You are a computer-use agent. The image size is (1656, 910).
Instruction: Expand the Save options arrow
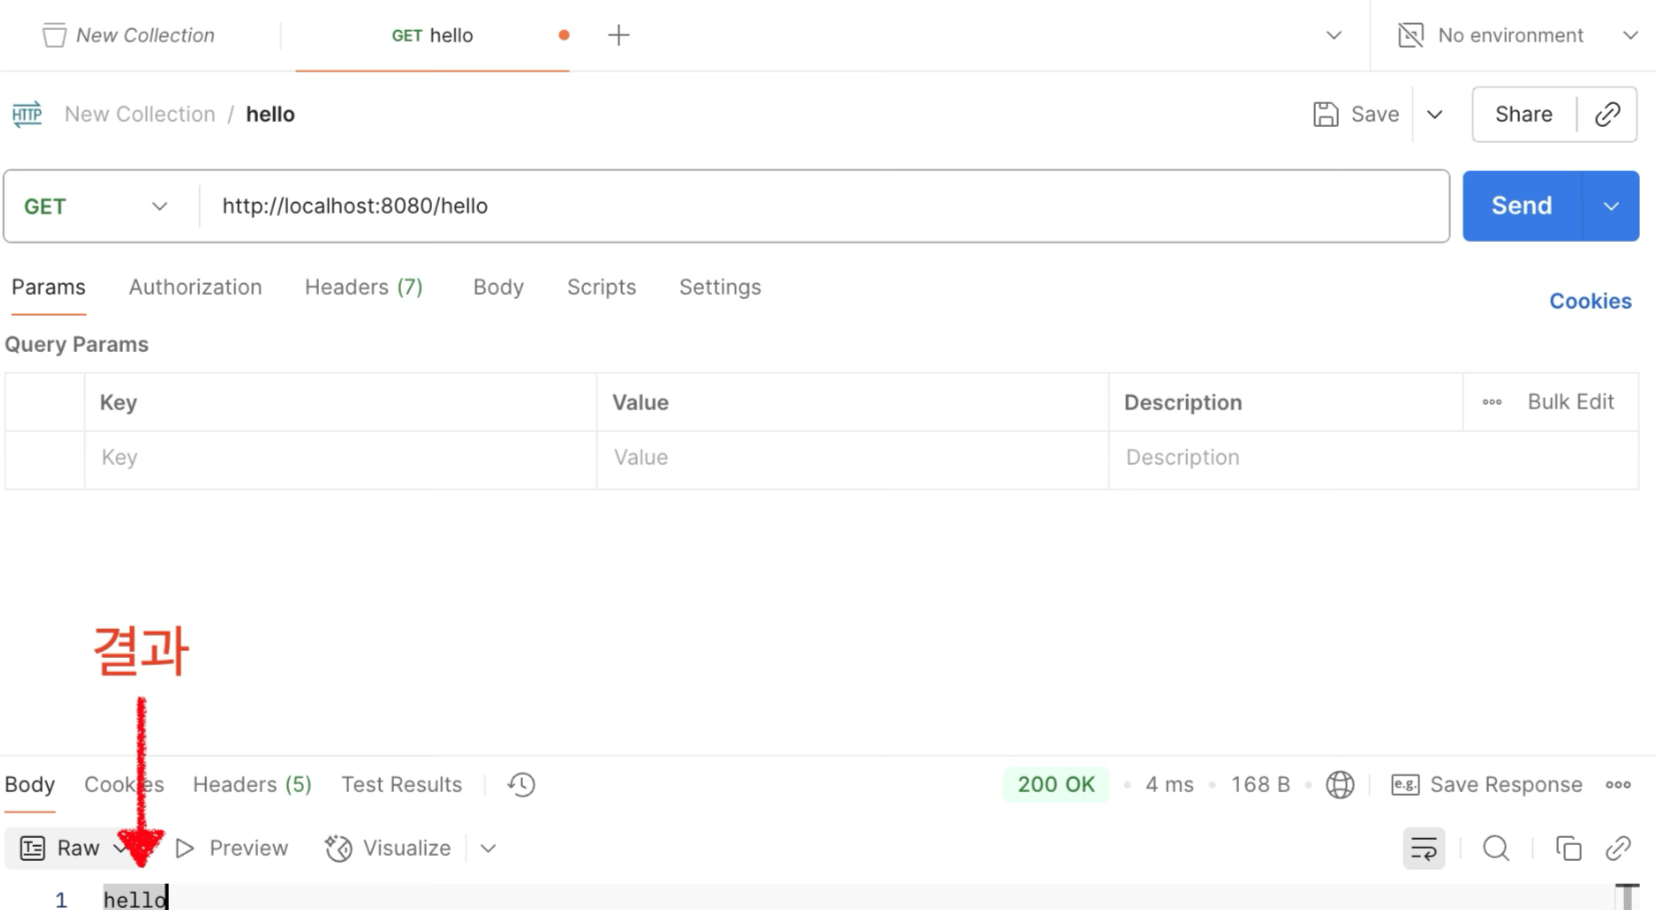(1435, 114)
